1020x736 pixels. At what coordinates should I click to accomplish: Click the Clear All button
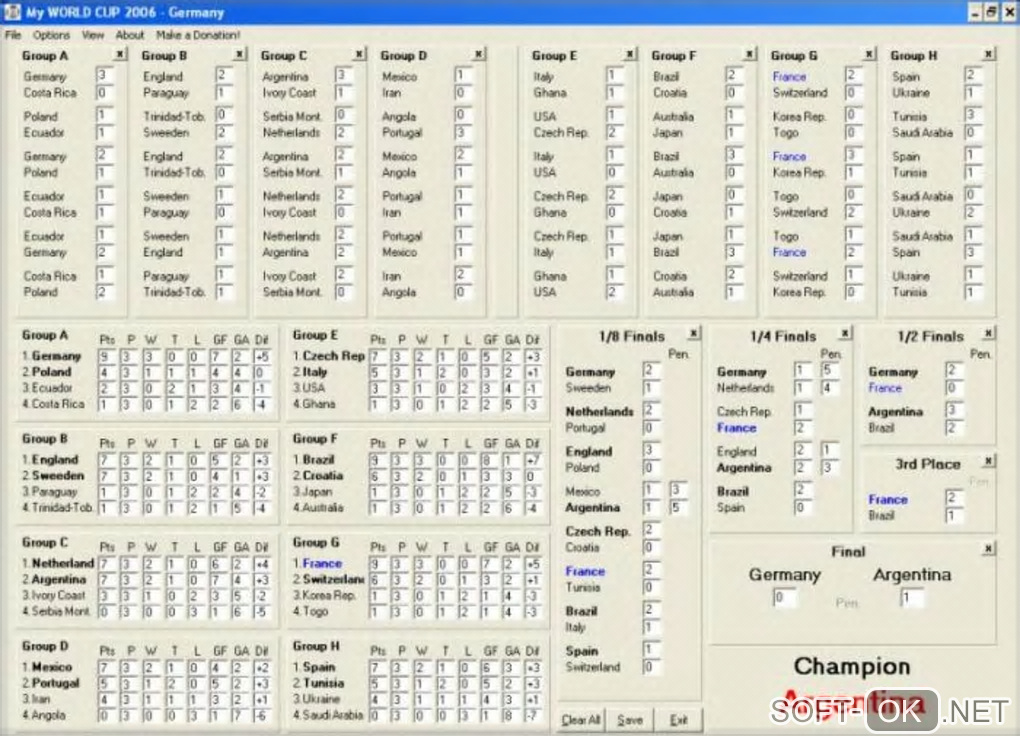[581, 720]
